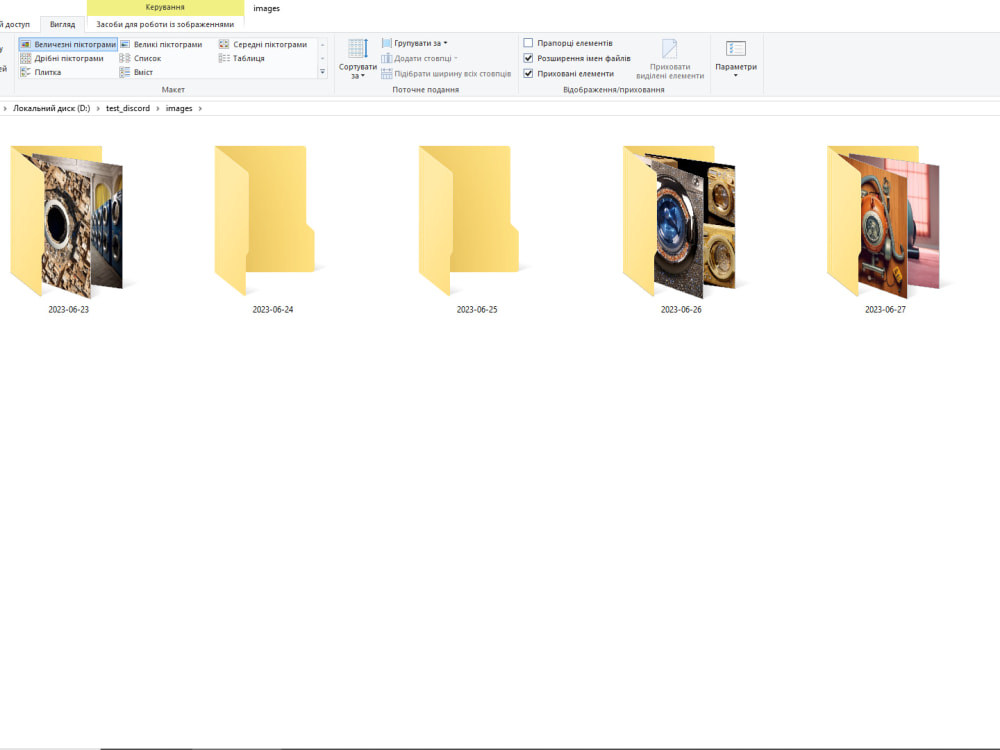1000x750 pixels.
Task: Expand layout gallery more arrow
Action: click(323, 72)
